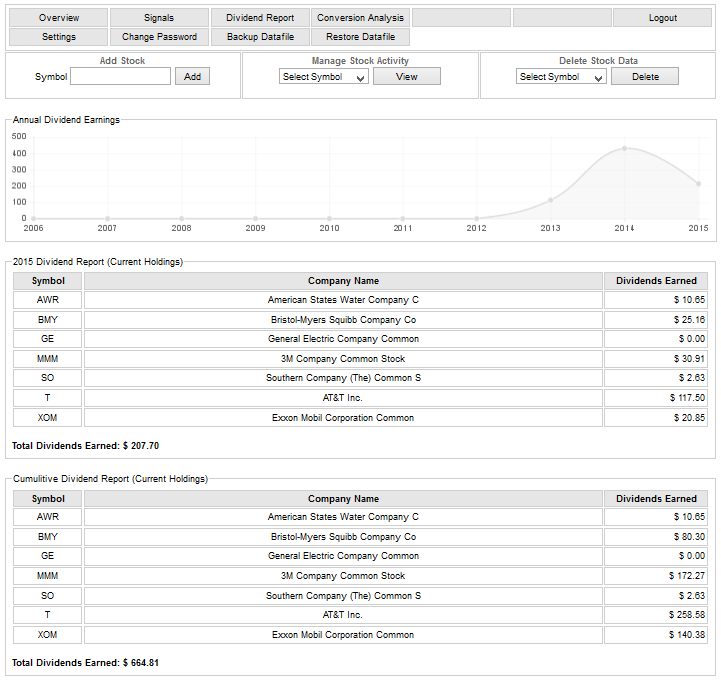Click BMY in the Cumulative Dividend Report
Image resolution: width=721 pixels, height=680 pixels.
[48, 537]
